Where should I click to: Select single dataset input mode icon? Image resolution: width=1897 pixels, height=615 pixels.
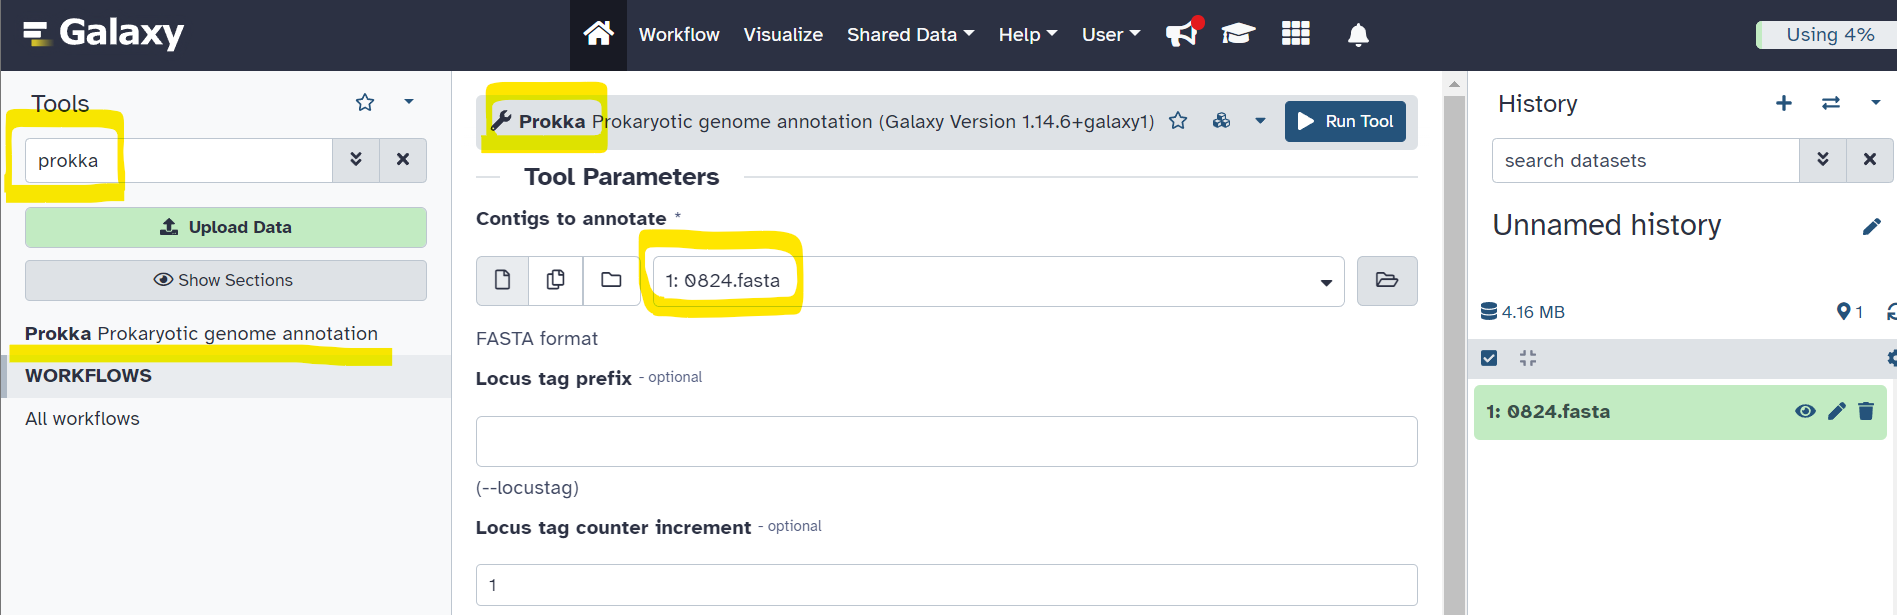(503, 280)
